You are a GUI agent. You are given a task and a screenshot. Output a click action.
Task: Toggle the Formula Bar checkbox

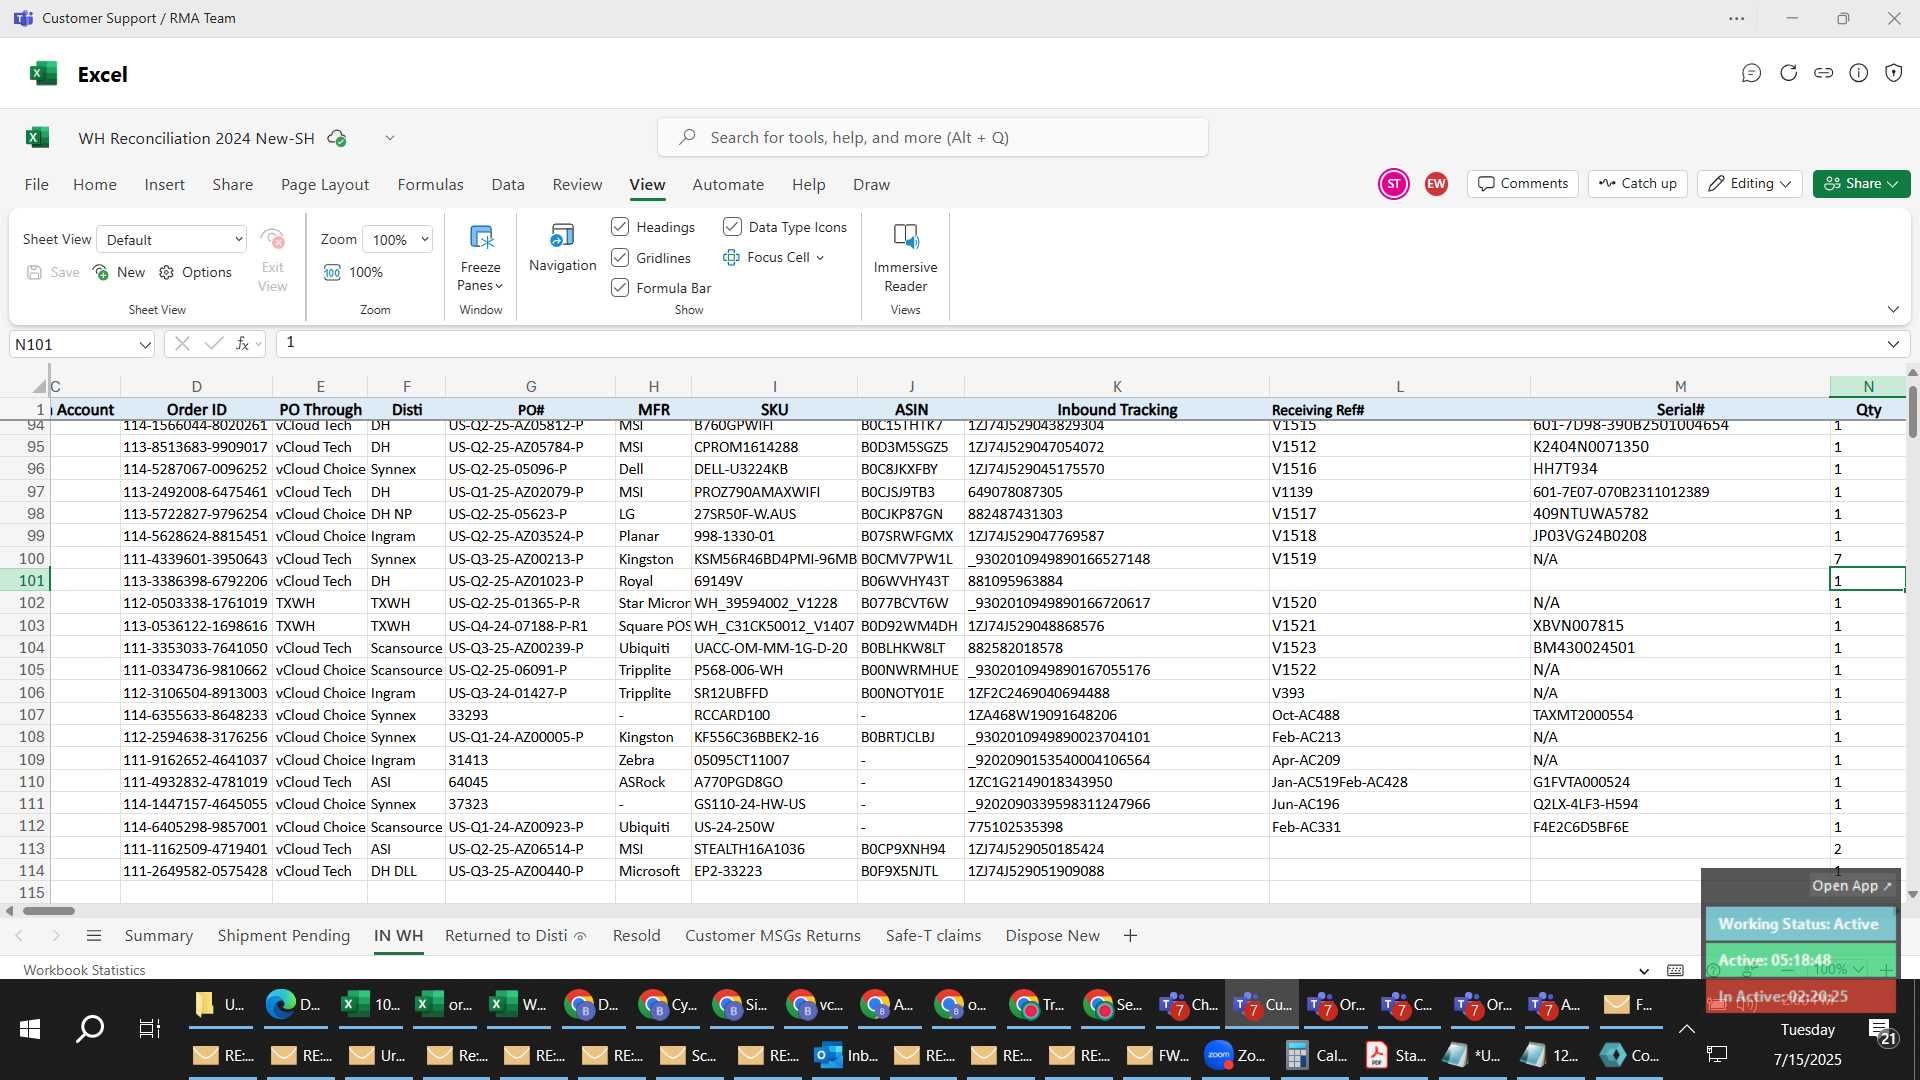pyautogui.click(x=620, y=287)
